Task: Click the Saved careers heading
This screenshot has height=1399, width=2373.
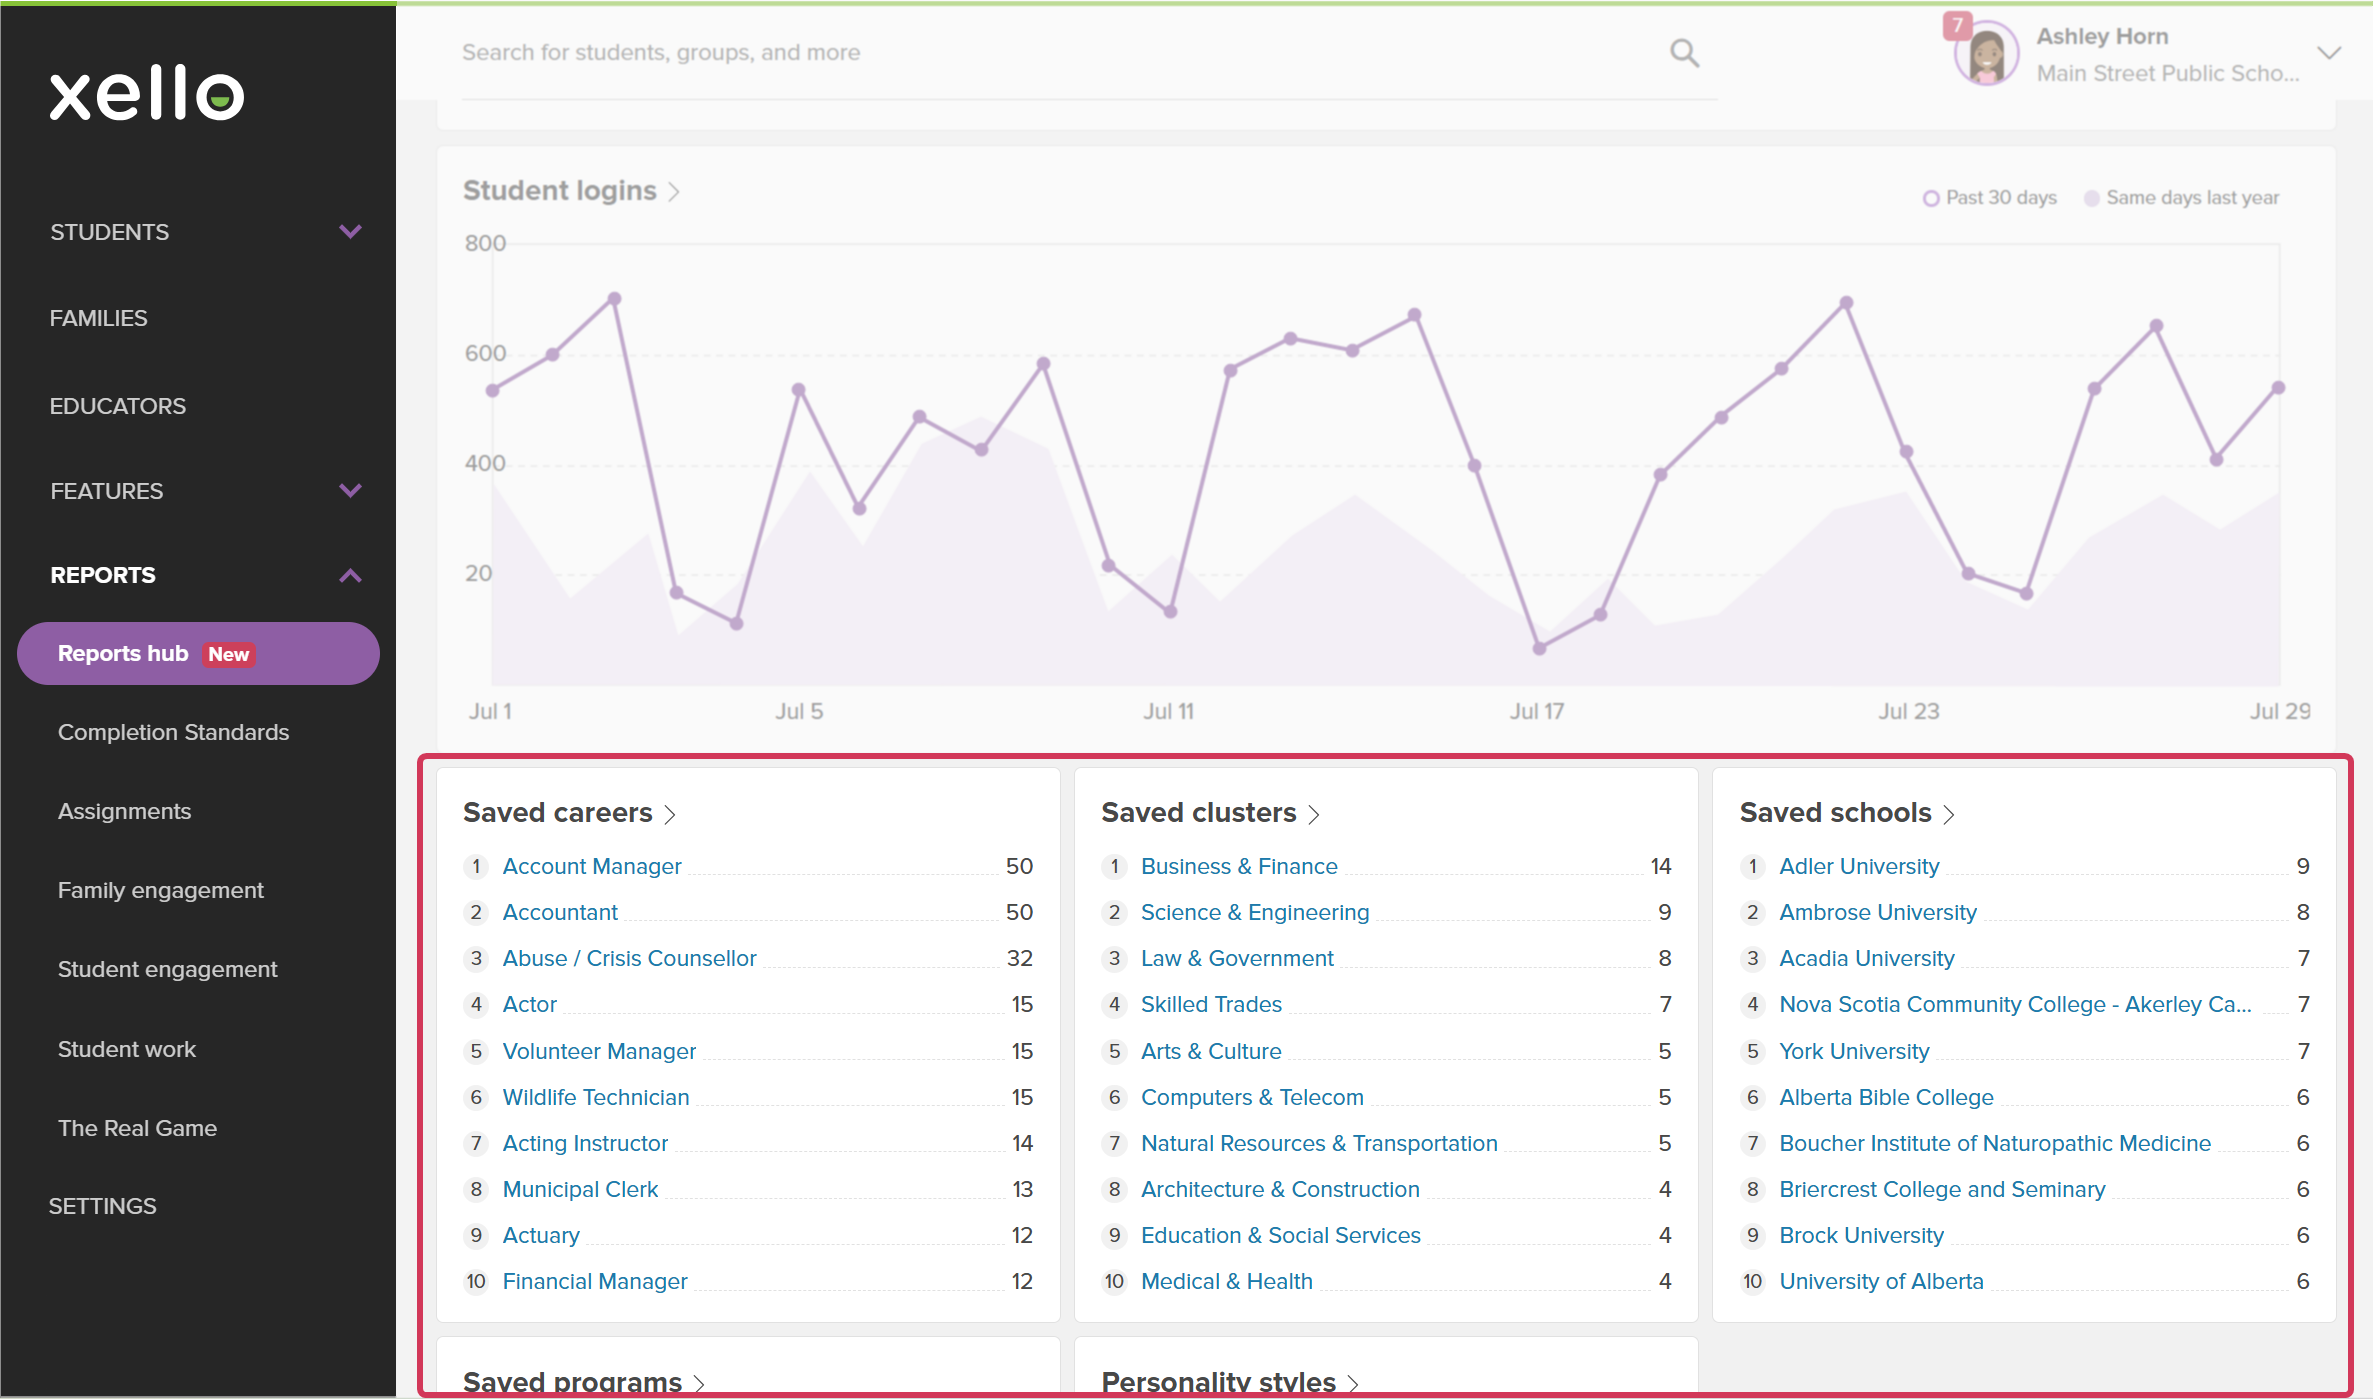Action: (558, 813)
